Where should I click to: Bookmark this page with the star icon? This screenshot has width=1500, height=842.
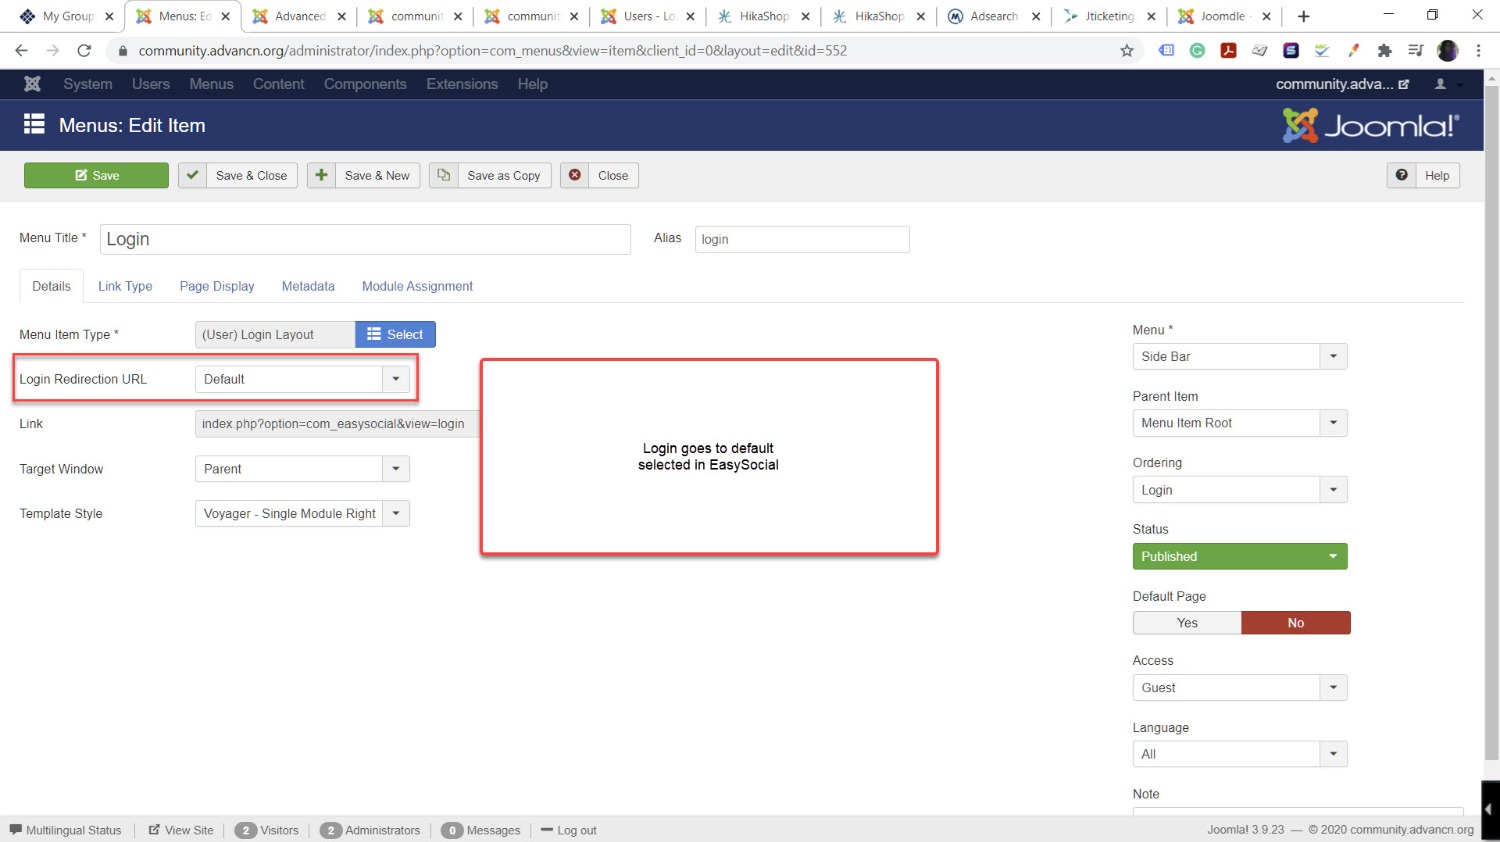1127,50
